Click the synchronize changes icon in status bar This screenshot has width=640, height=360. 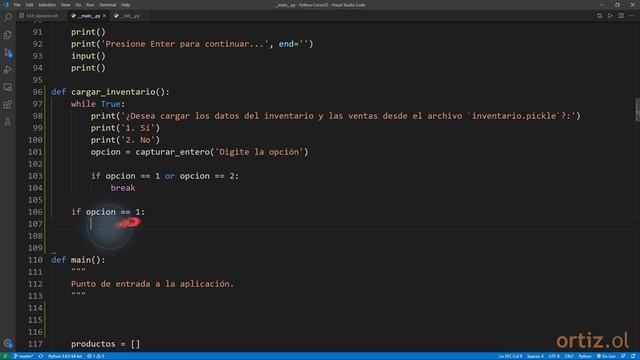point(41,356)
